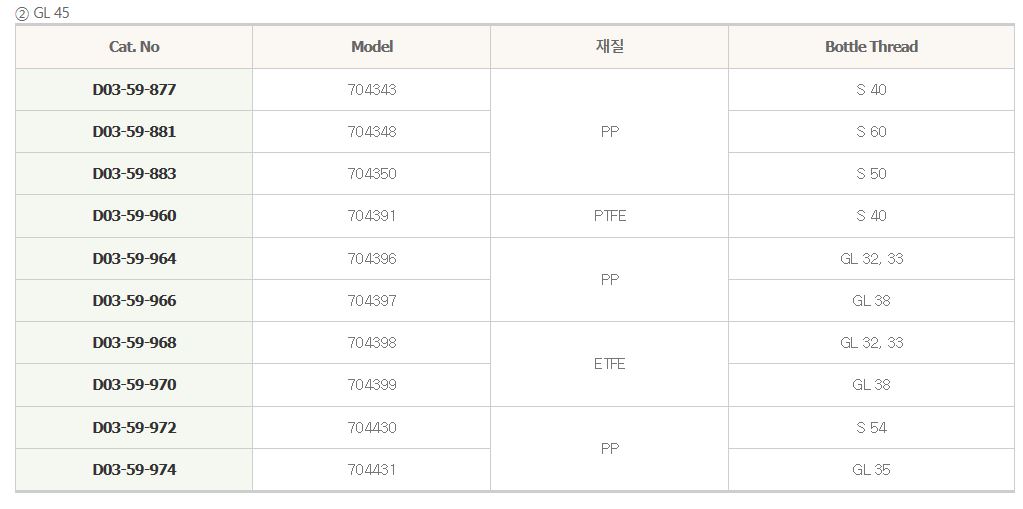Click the 재질 column header
Viewport: 1023px width, 509px height.
click(x=609, y=47)
